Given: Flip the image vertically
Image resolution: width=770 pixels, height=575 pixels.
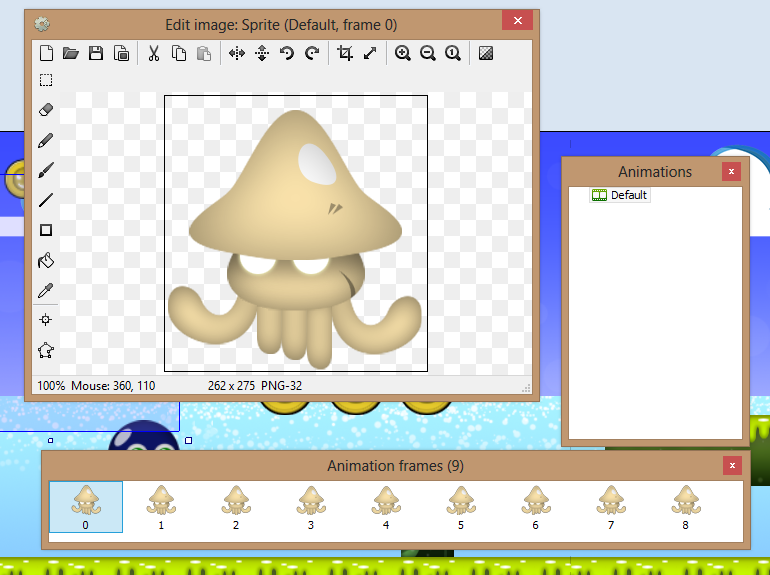Looking at the screenshot, I should [x=262, y=53].
